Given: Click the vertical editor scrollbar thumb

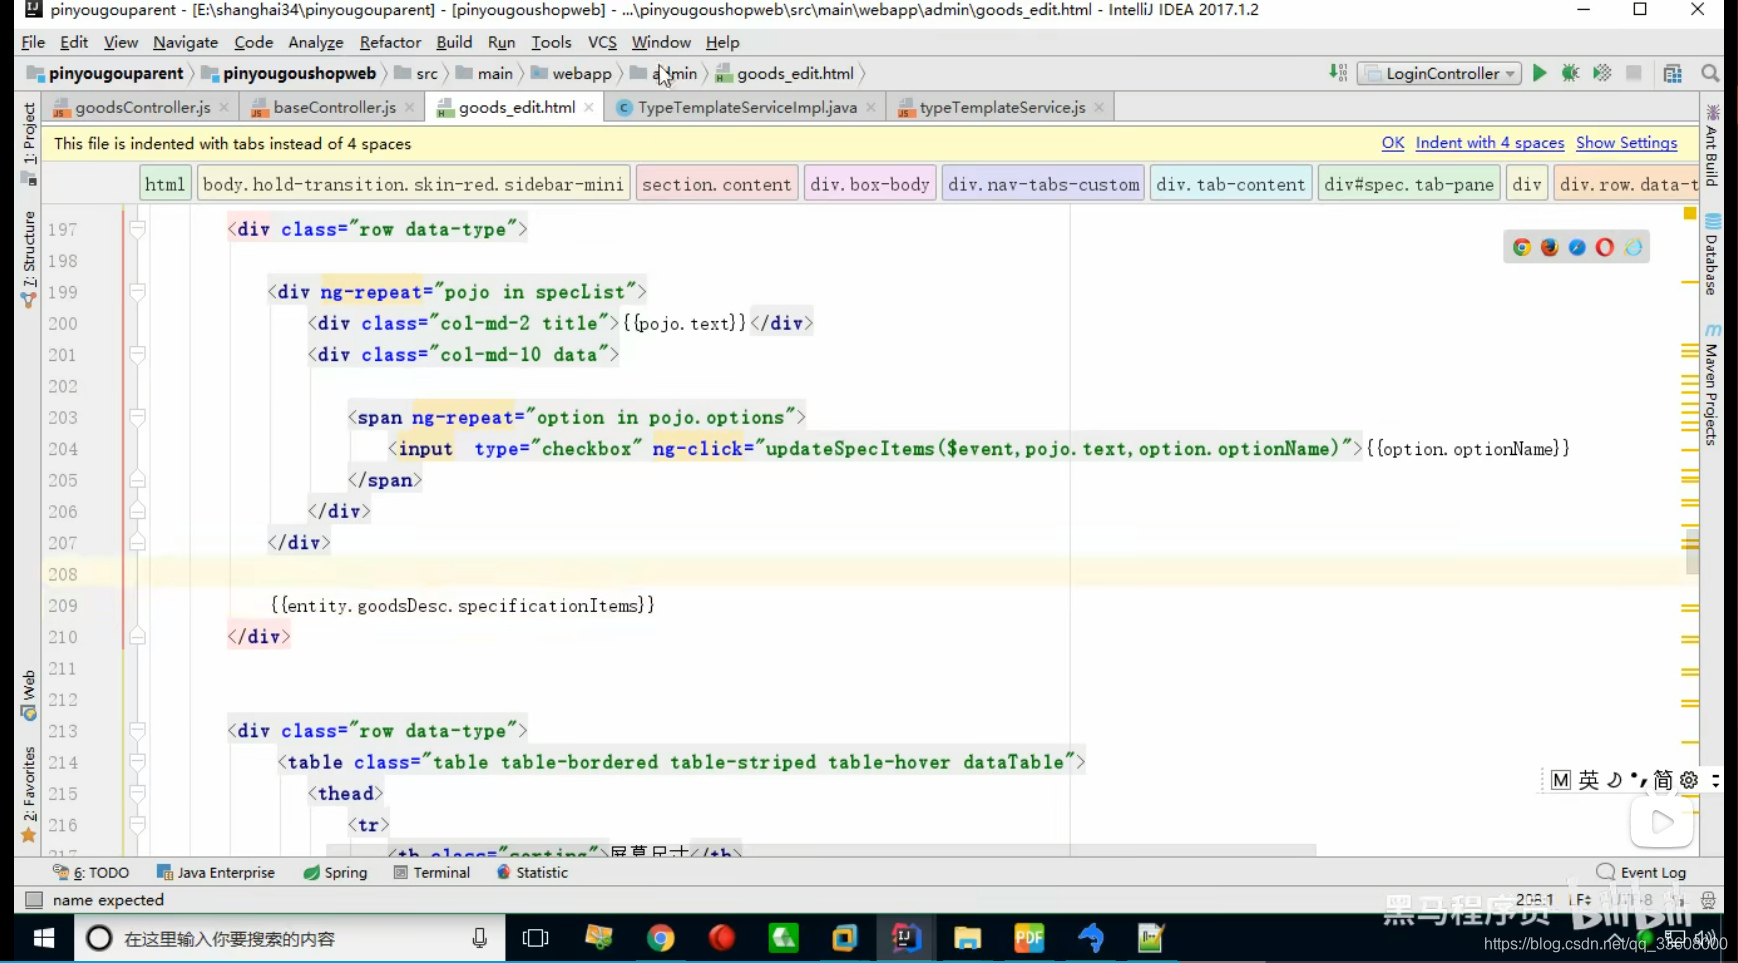Looking at the screenshot, I should coord(1691,551).
